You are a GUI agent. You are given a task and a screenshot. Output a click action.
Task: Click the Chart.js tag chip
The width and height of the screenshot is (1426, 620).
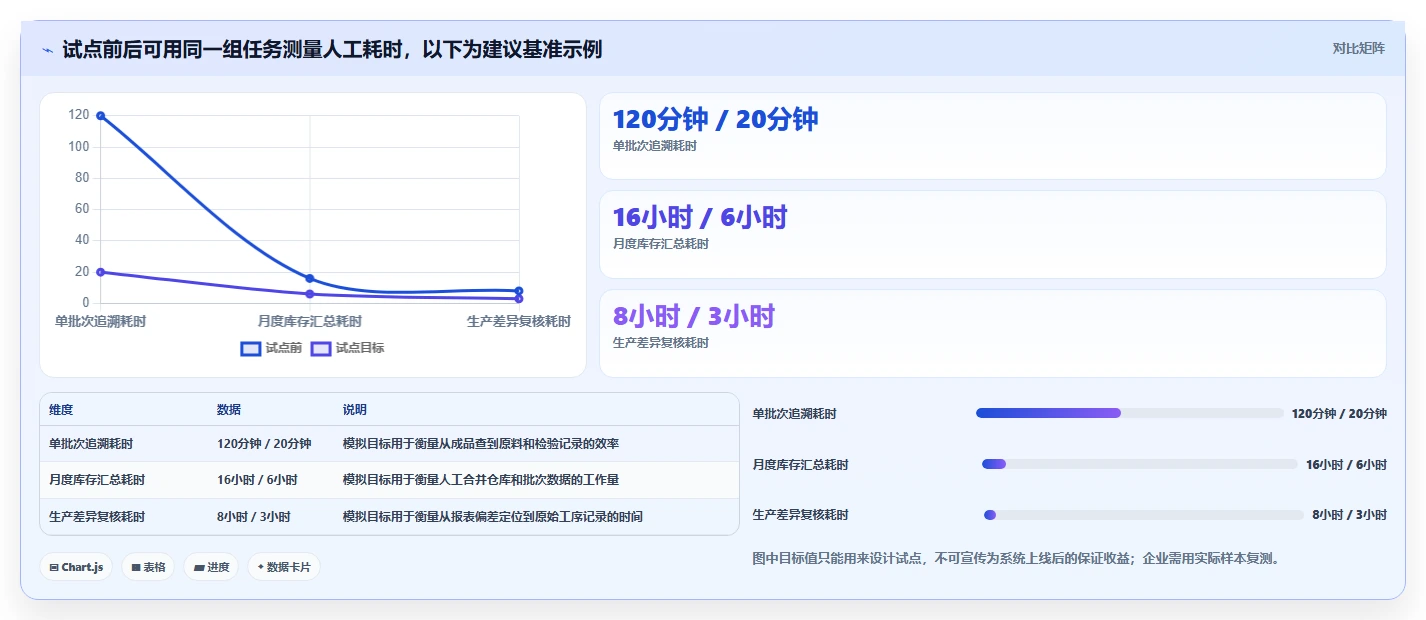(77, 567)
